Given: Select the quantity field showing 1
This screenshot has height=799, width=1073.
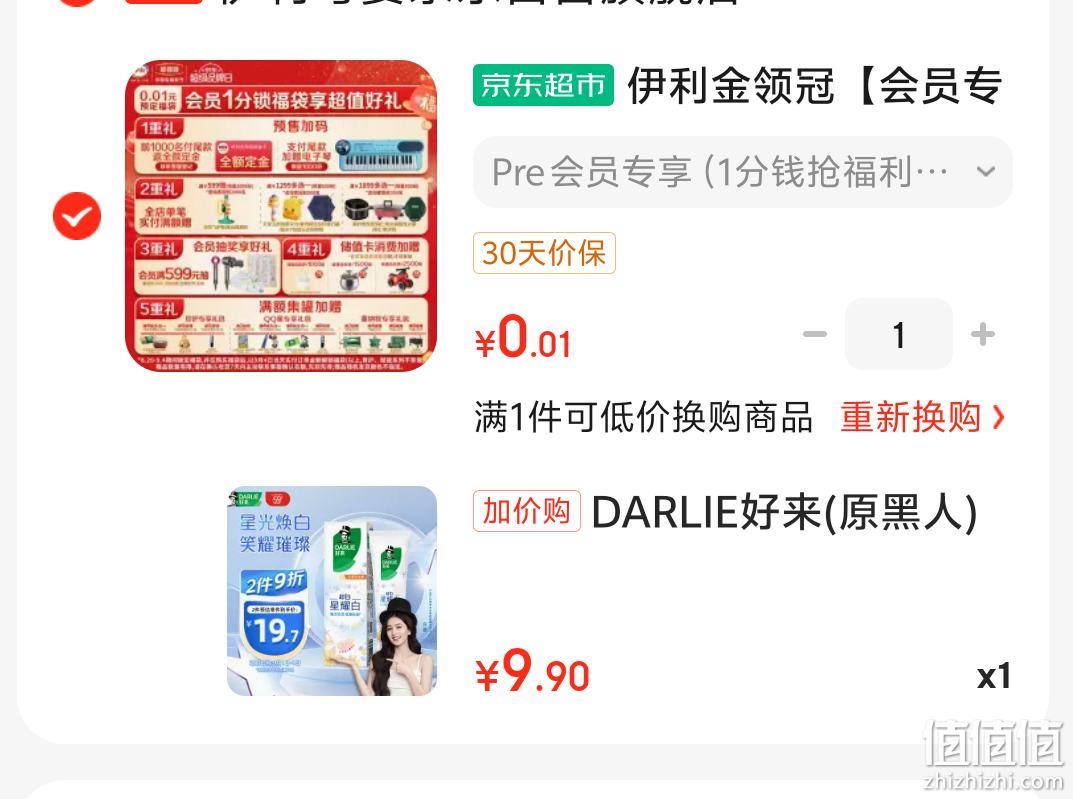Looking at the screenshot, I should (899, 335).
